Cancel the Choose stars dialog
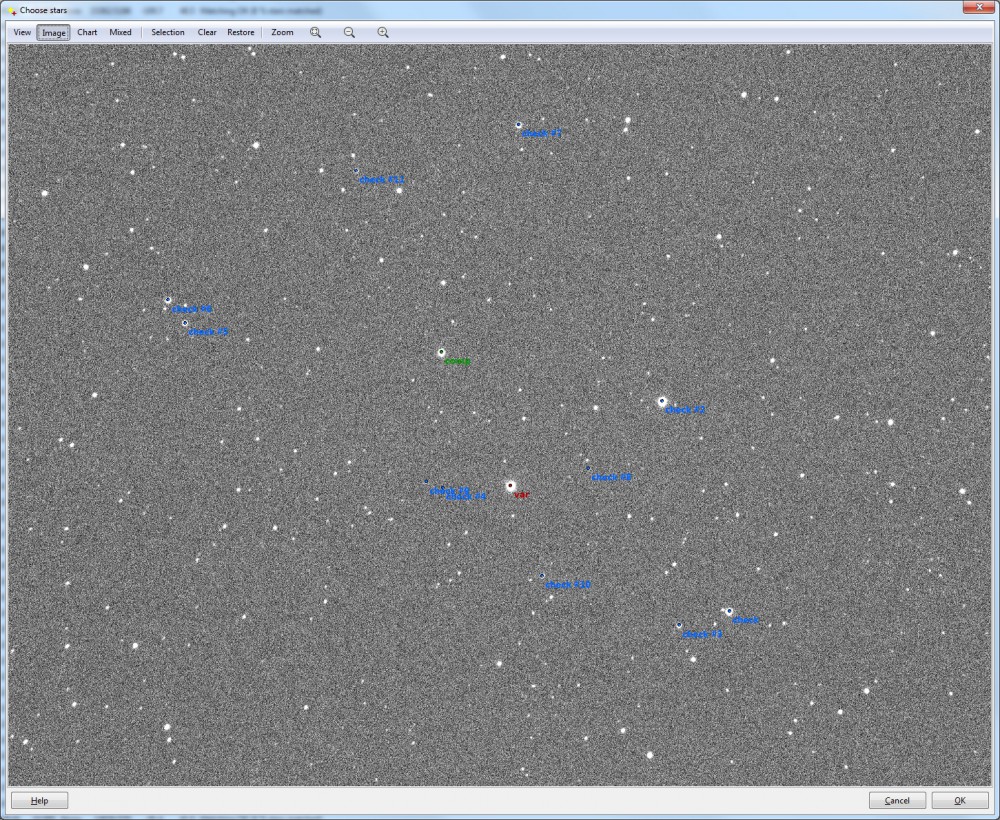The height and width of the screenshot is (820, 1000). point(897,800)
